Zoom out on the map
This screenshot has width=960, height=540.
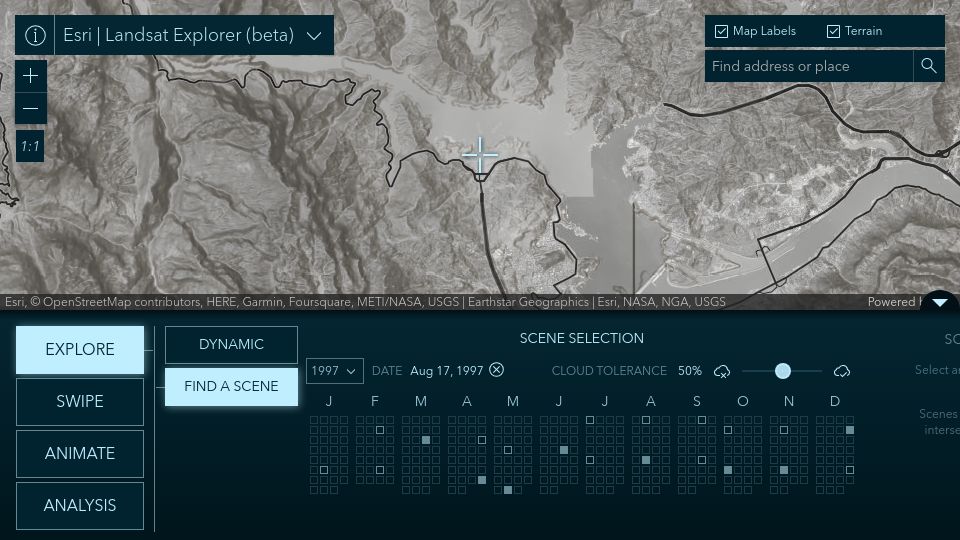(31, 109)
